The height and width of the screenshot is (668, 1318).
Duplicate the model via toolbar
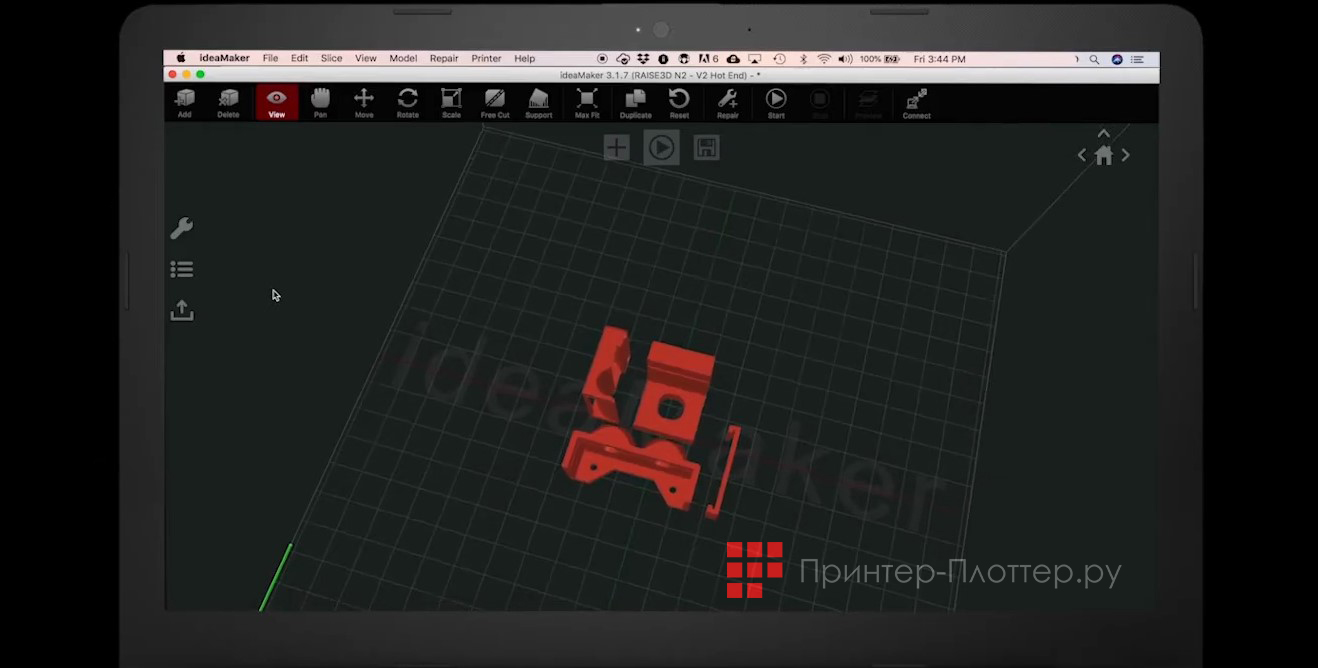point(634,103)
